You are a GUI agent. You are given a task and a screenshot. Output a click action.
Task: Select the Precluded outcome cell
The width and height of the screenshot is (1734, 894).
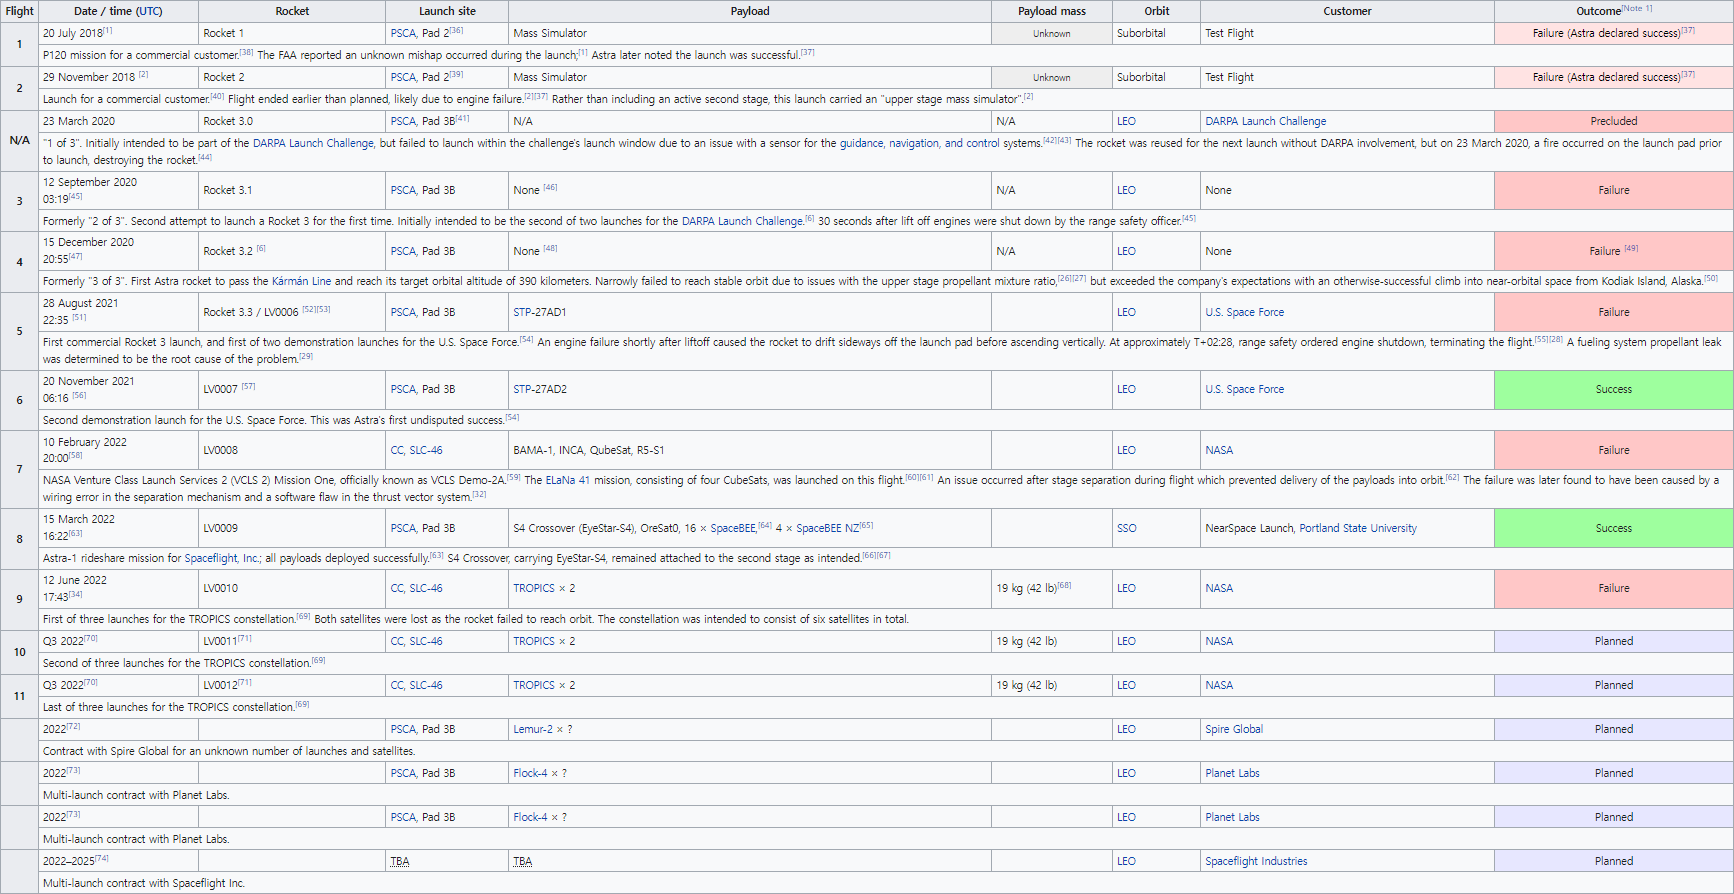1614,121
